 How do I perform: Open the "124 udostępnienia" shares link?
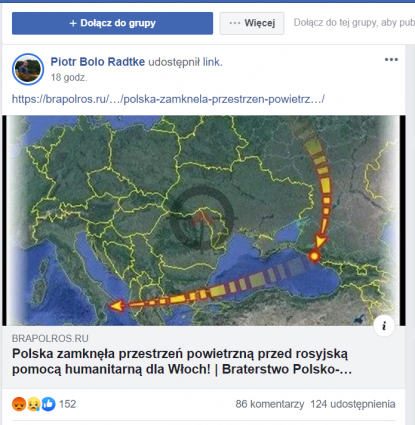click(x=353, y=404)
